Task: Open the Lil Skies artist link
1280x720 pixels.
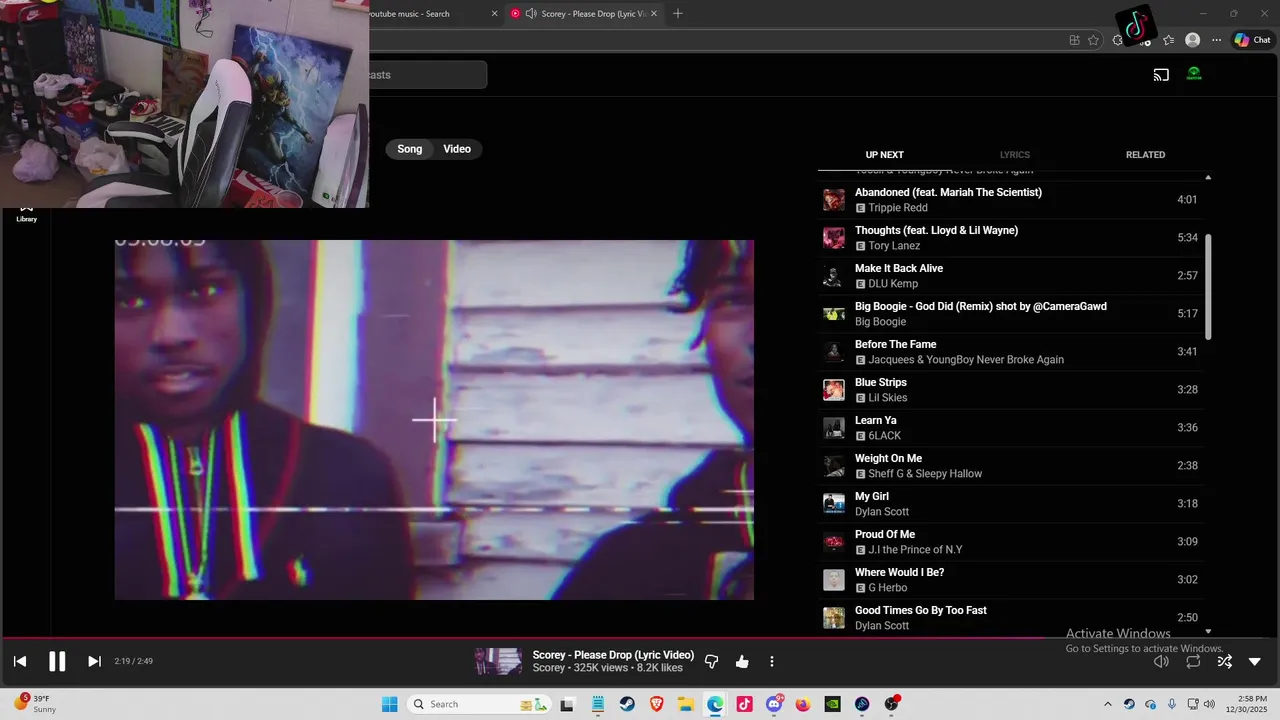Action: 888,398
